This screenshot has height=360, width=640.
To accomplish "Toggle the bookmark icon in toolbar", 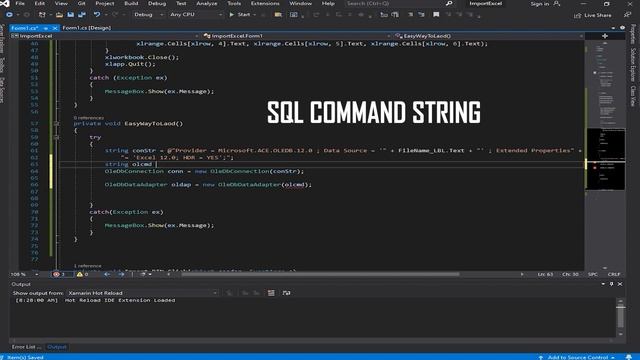I will (436, 15).
